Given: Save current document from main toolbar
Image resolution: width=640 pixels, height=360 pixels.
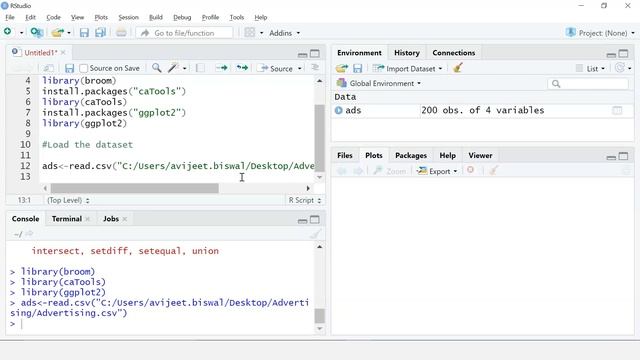Looking at the screenshot, I should pos(84,33).
